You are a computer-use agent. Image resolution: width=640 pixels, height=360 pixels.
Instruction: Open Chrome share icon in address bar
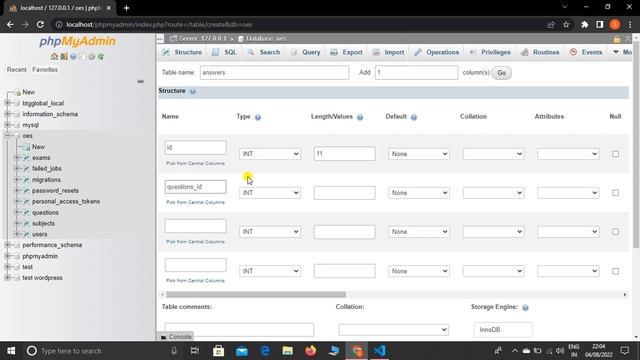[551, 24]
